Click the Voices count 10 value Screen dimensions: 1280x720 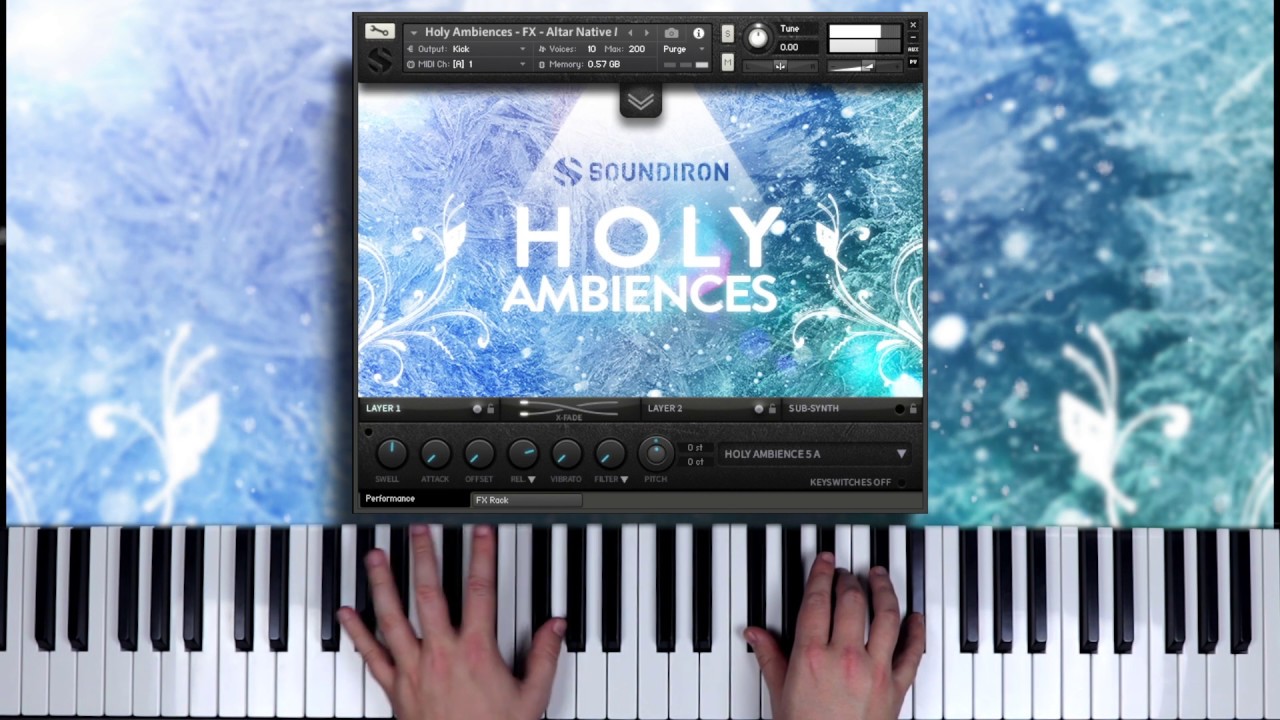click(591, 49)
